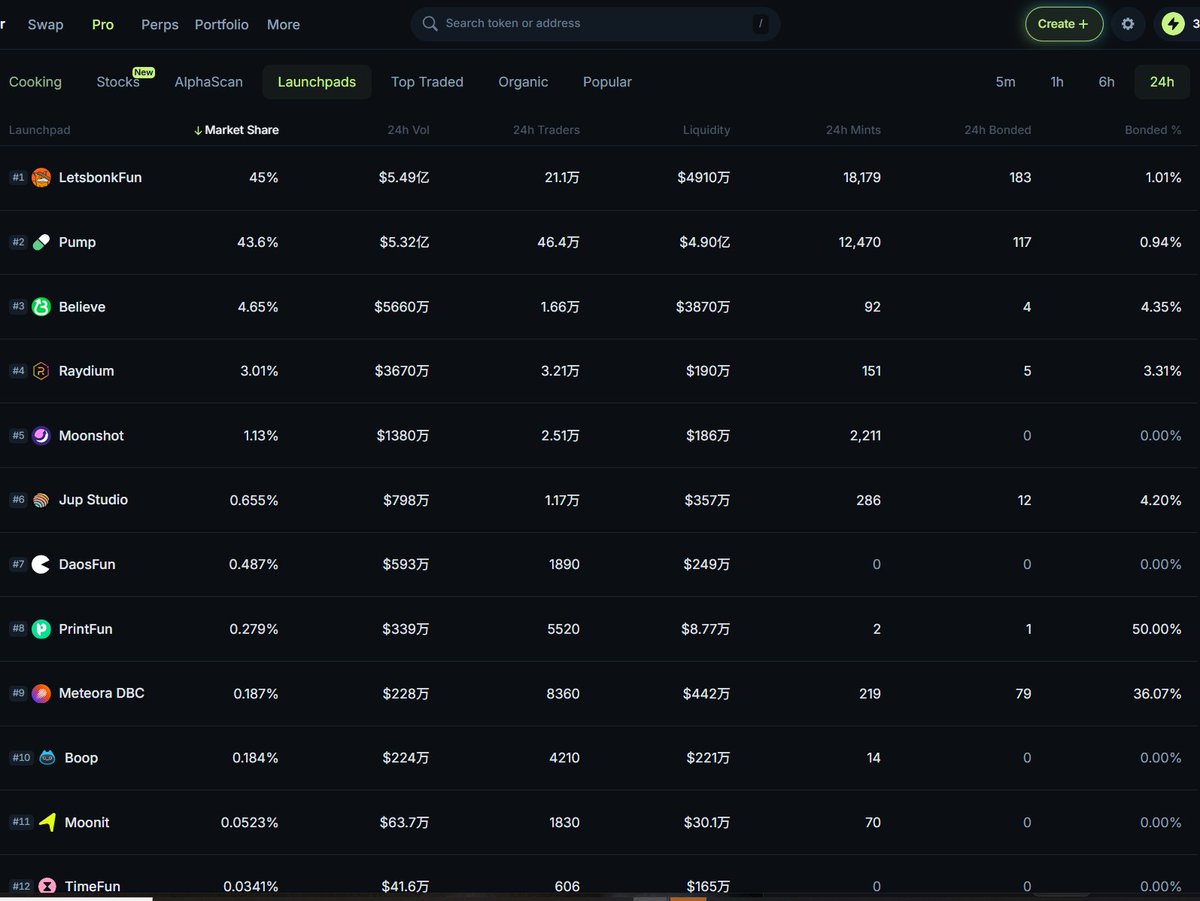Click the Moonshot purple logo icon
Screen dimensions: 1200x901
coord(41,436)
